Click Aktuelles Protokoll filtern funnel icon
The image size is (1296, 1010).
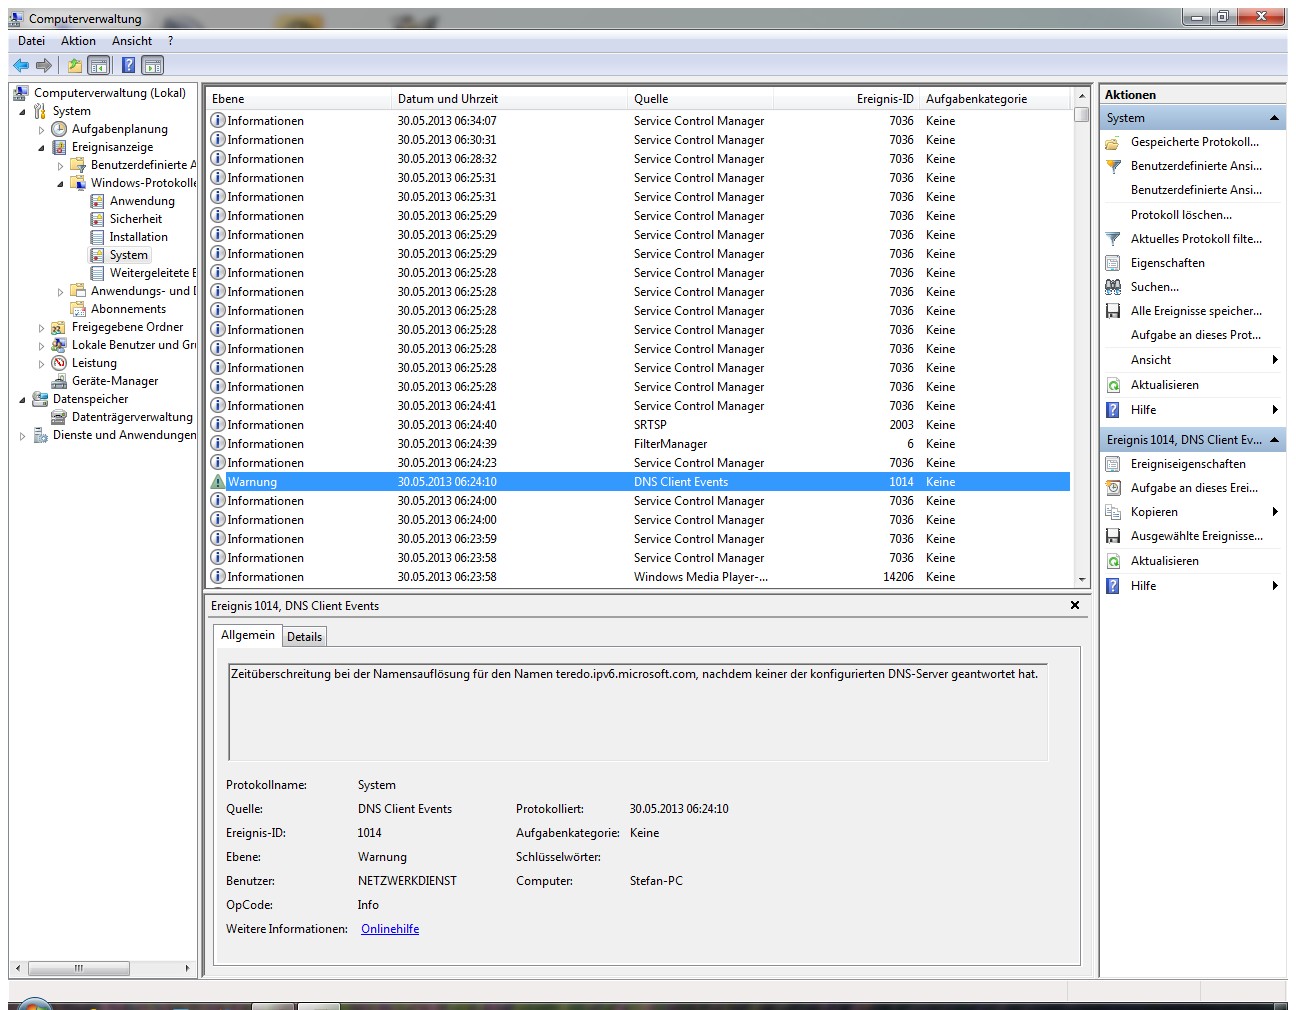(x=1113, y=239)
